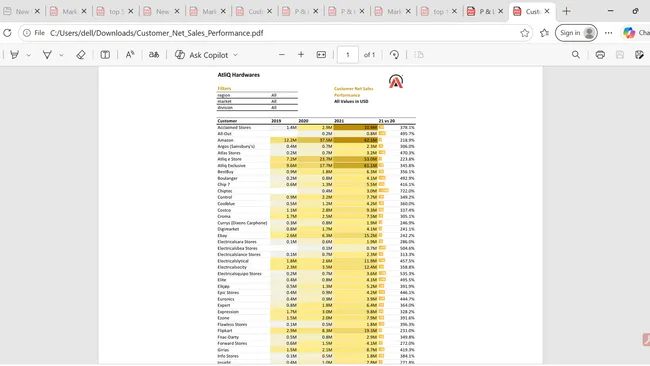Click Sign in button
The width and height of the screenshot is (650, 366).
pos(576,33)
